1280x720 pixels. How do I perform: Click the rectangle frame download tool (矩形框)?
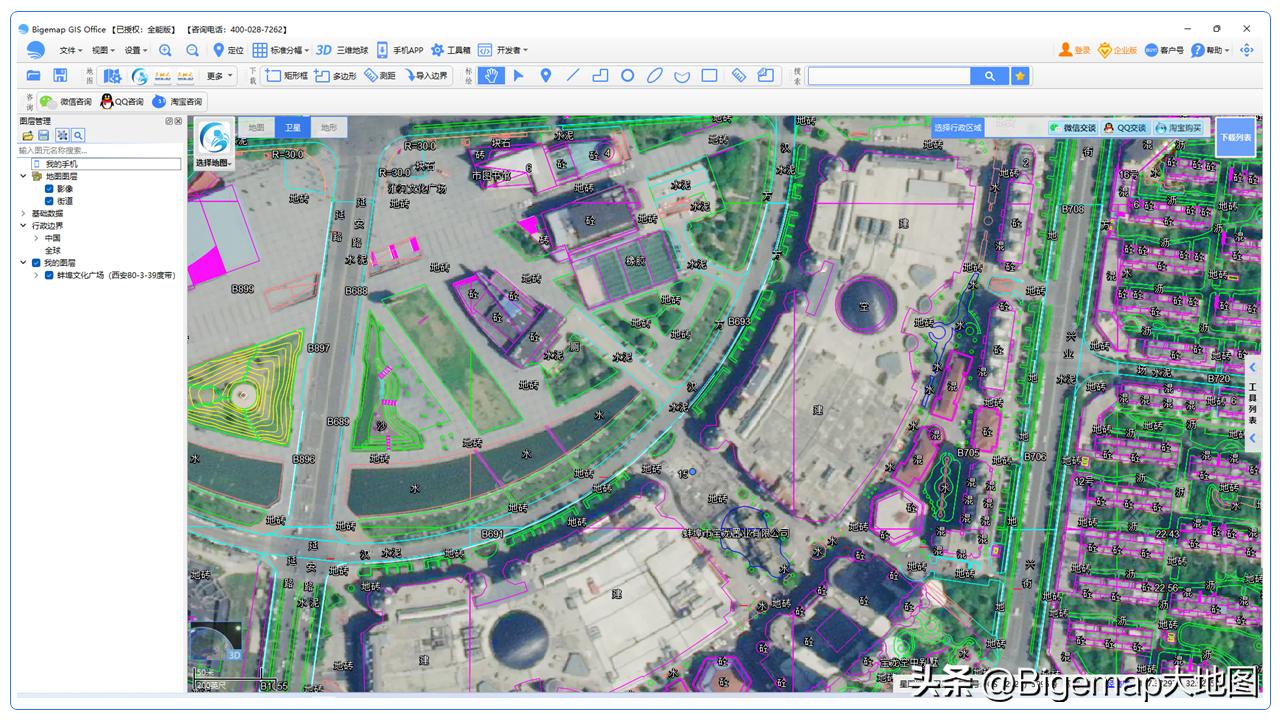click(285, 75)
